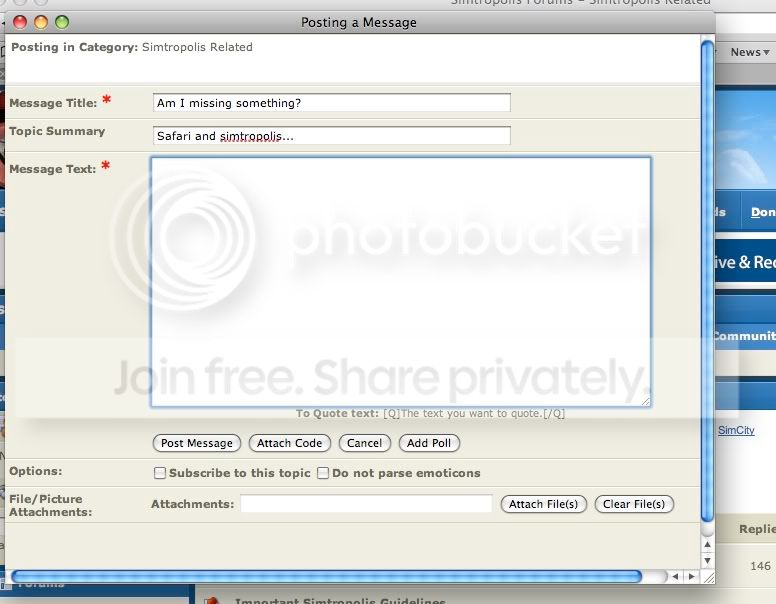This screenshot has height=604, width=776.
Task: Click the vertical scrollbar thumb
Action: (x=707, y=281)
